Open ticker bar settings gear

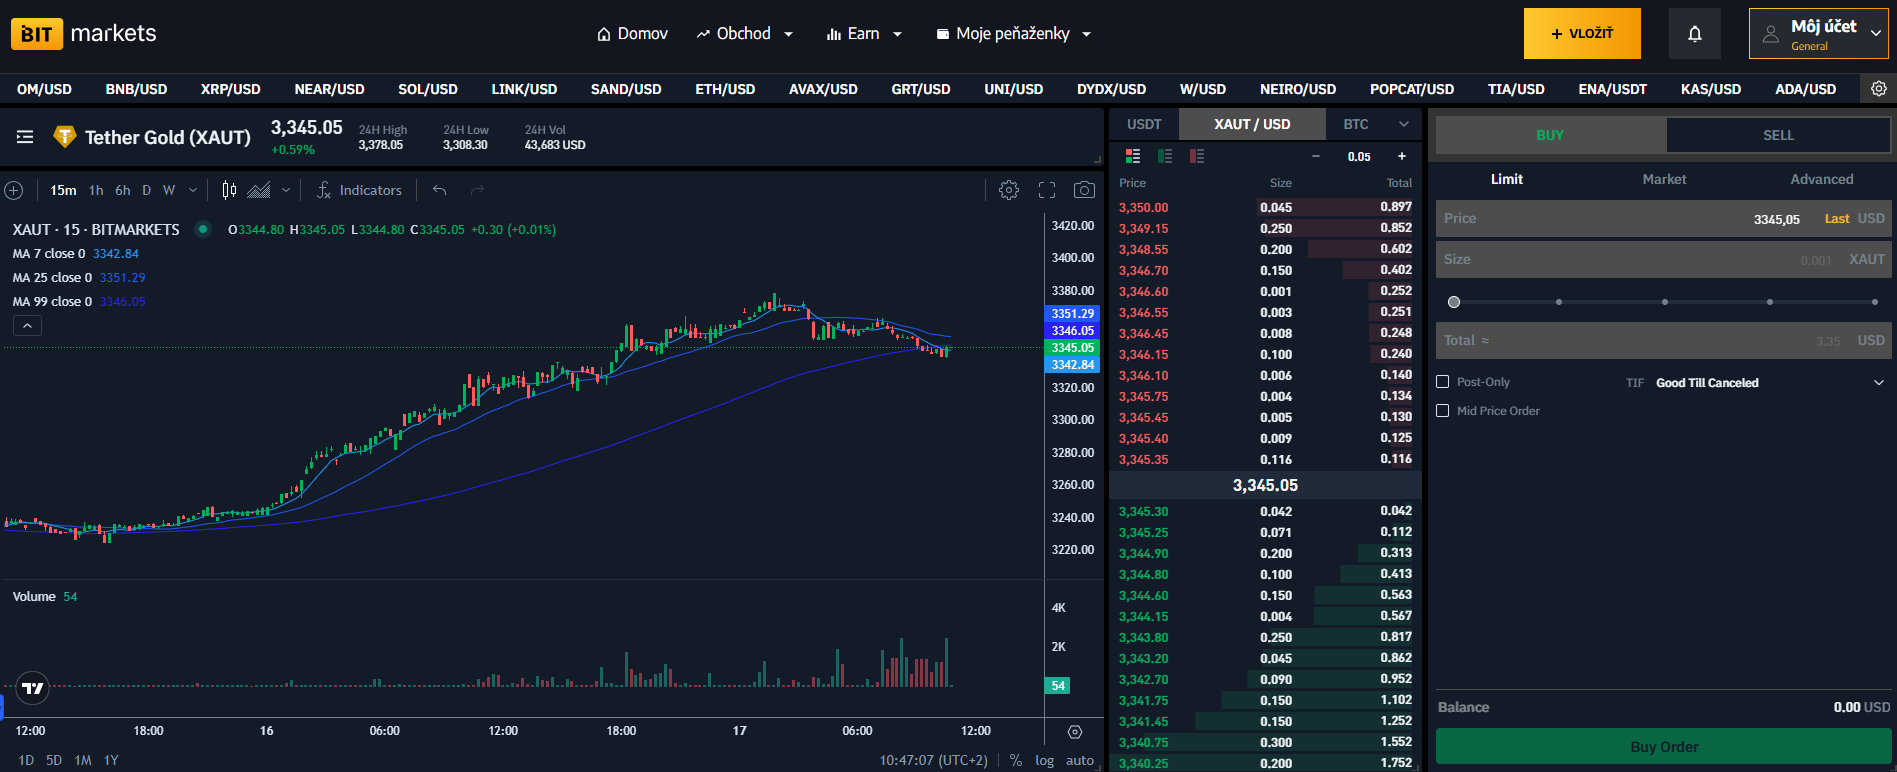pyautogui.click(x=1878, y=89)
